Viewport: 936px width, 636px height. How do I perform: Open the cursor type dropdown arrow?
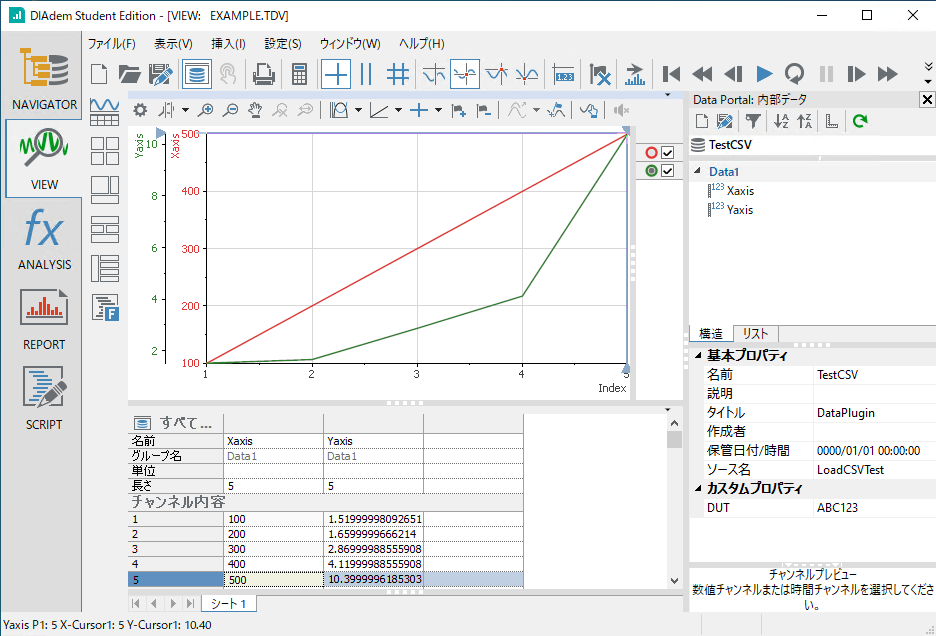tap(185, 110)
